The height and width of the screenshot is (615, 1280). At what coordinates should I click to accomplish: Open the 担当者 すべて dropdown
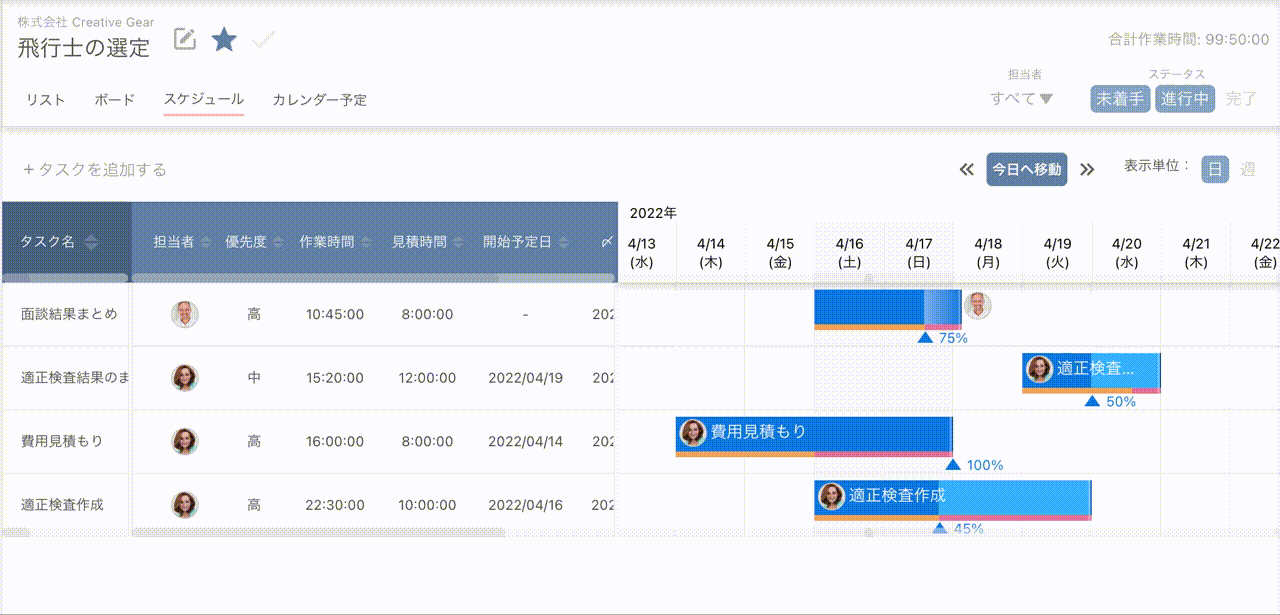pos(1021,99)
